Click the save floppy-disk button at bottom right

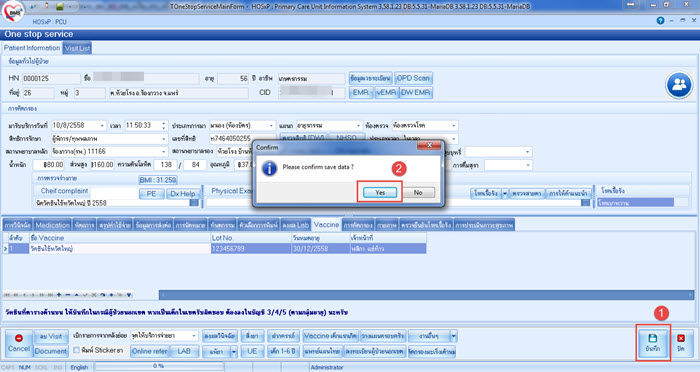653,343
